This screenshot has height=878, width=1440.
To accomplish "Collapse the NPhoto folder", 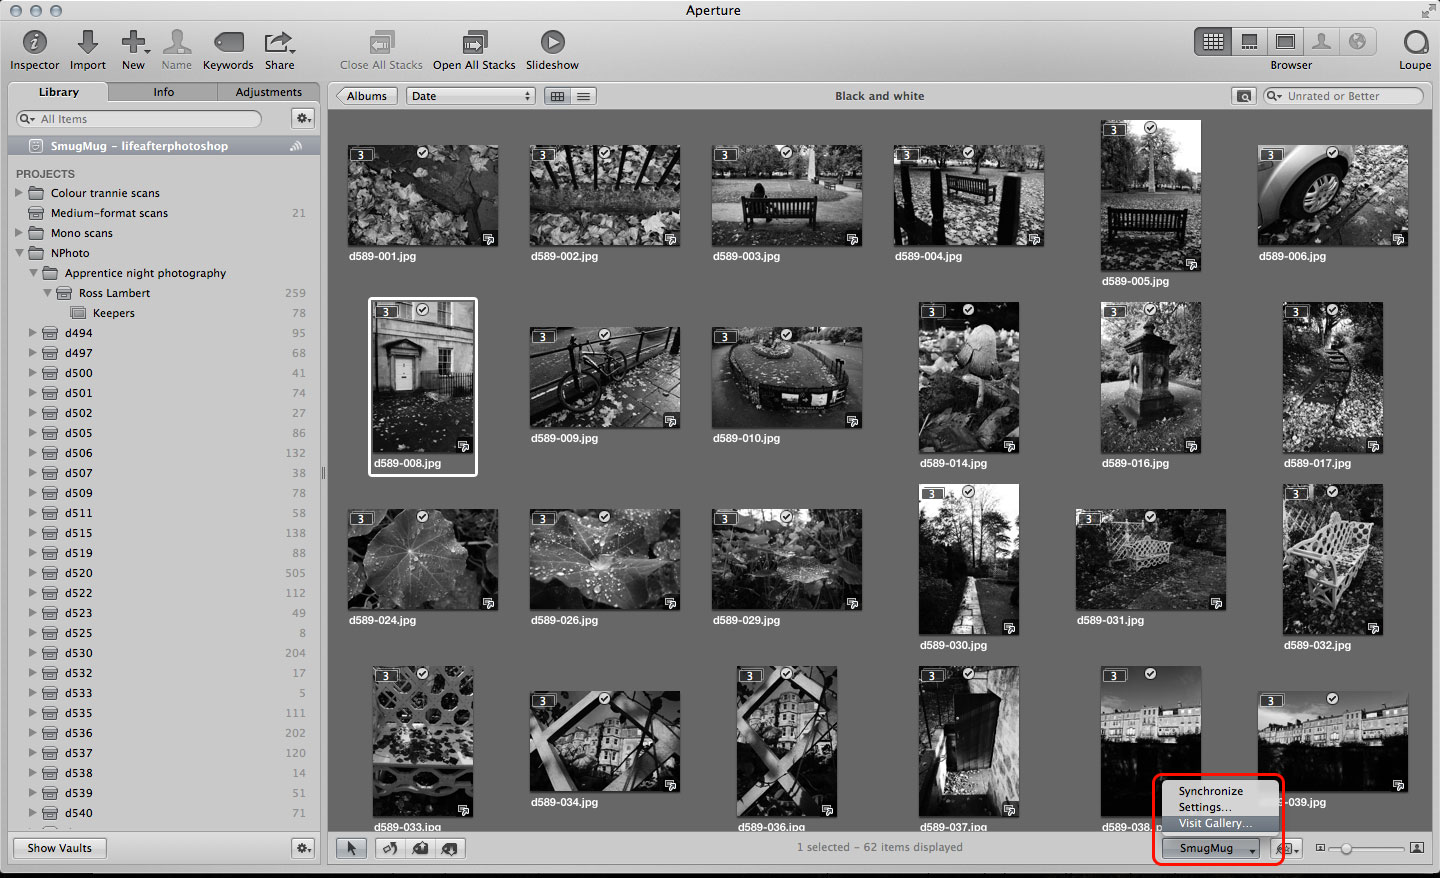I will pyautogui.click(x=20, y=253).
